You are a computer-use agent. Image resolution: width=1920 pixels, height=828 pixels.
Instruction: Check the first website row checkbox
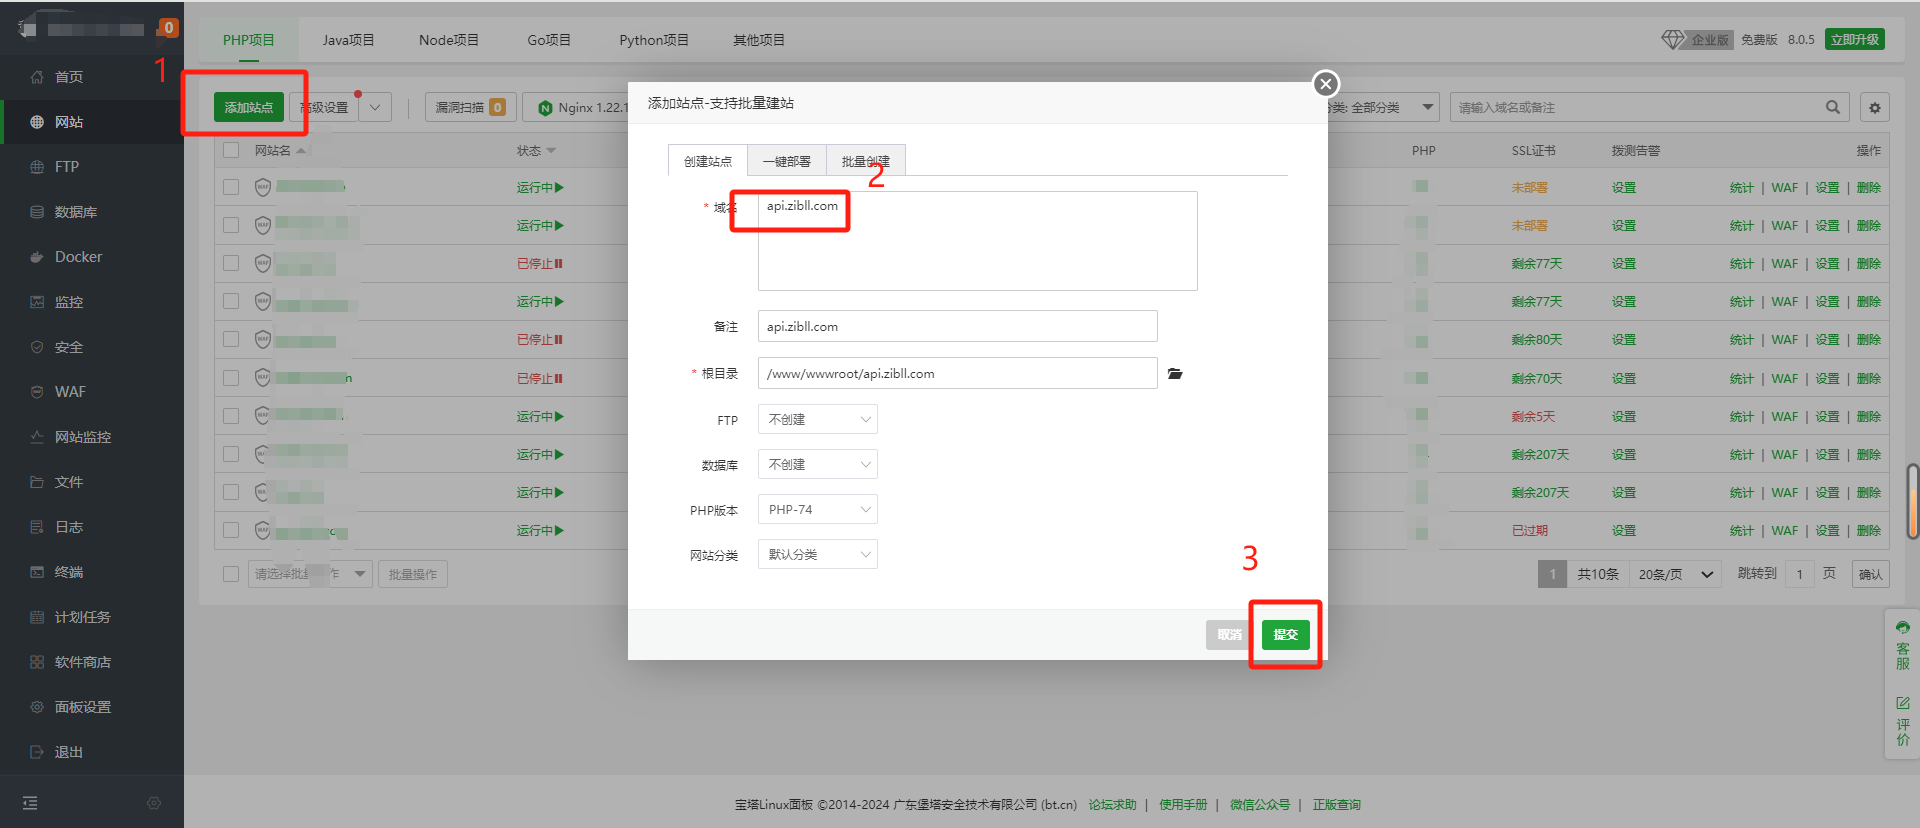point(231,187)
